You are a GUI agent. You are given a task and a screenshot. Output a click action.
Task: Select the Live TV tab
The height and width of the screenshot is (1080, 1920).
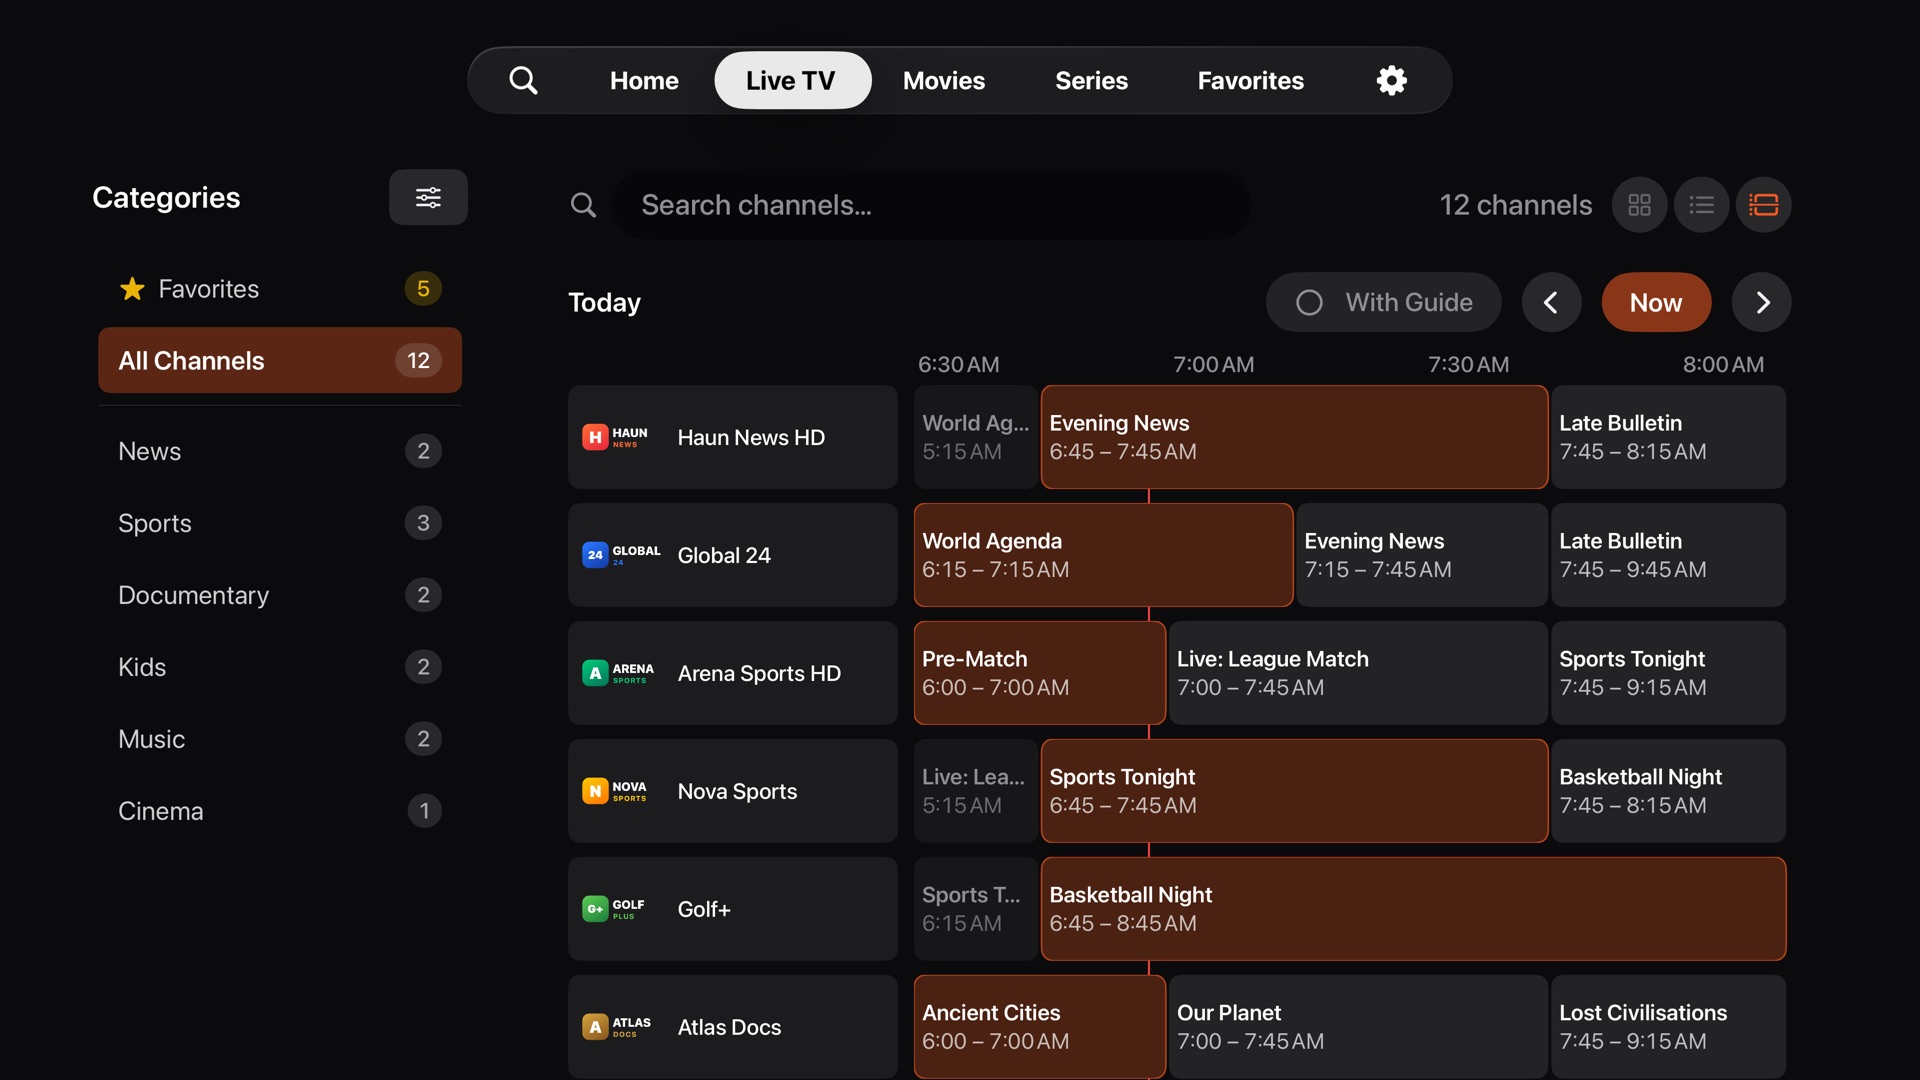(x=792, y=80)
